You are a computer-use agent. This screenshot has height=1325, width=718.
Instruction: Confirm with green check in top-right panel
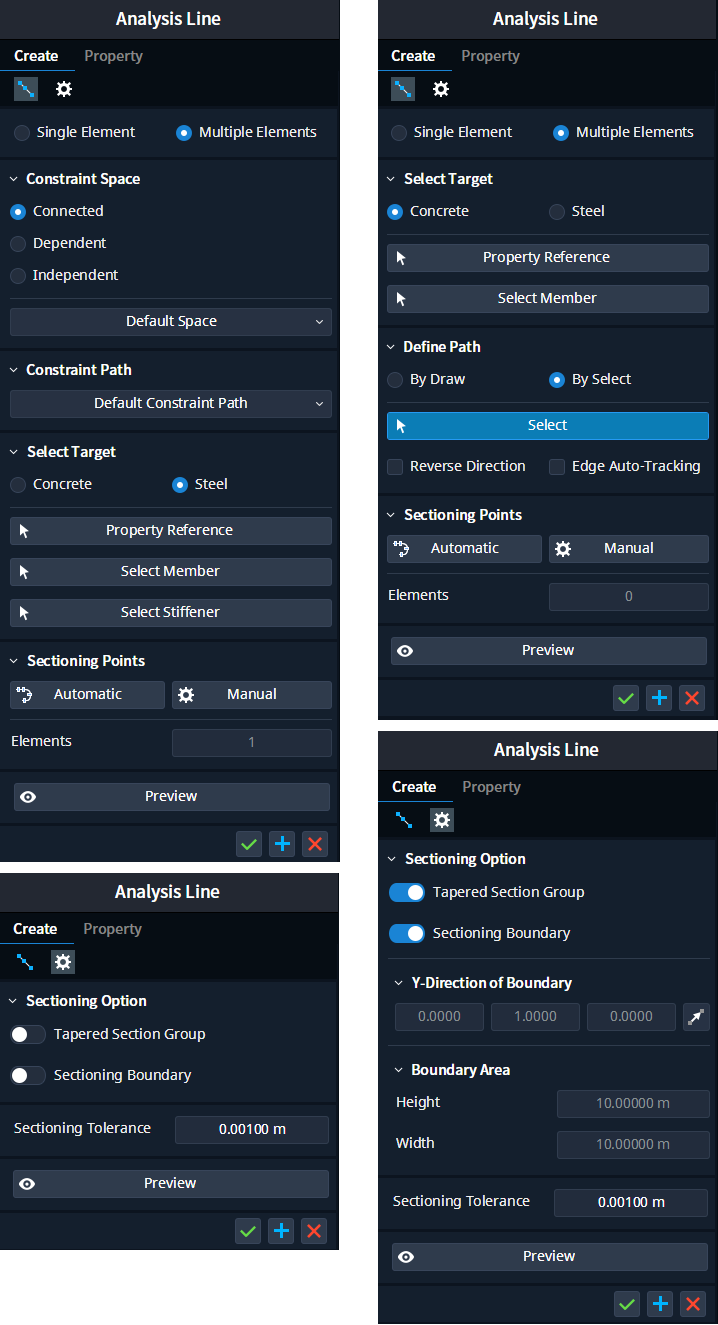tap(626, 698)
